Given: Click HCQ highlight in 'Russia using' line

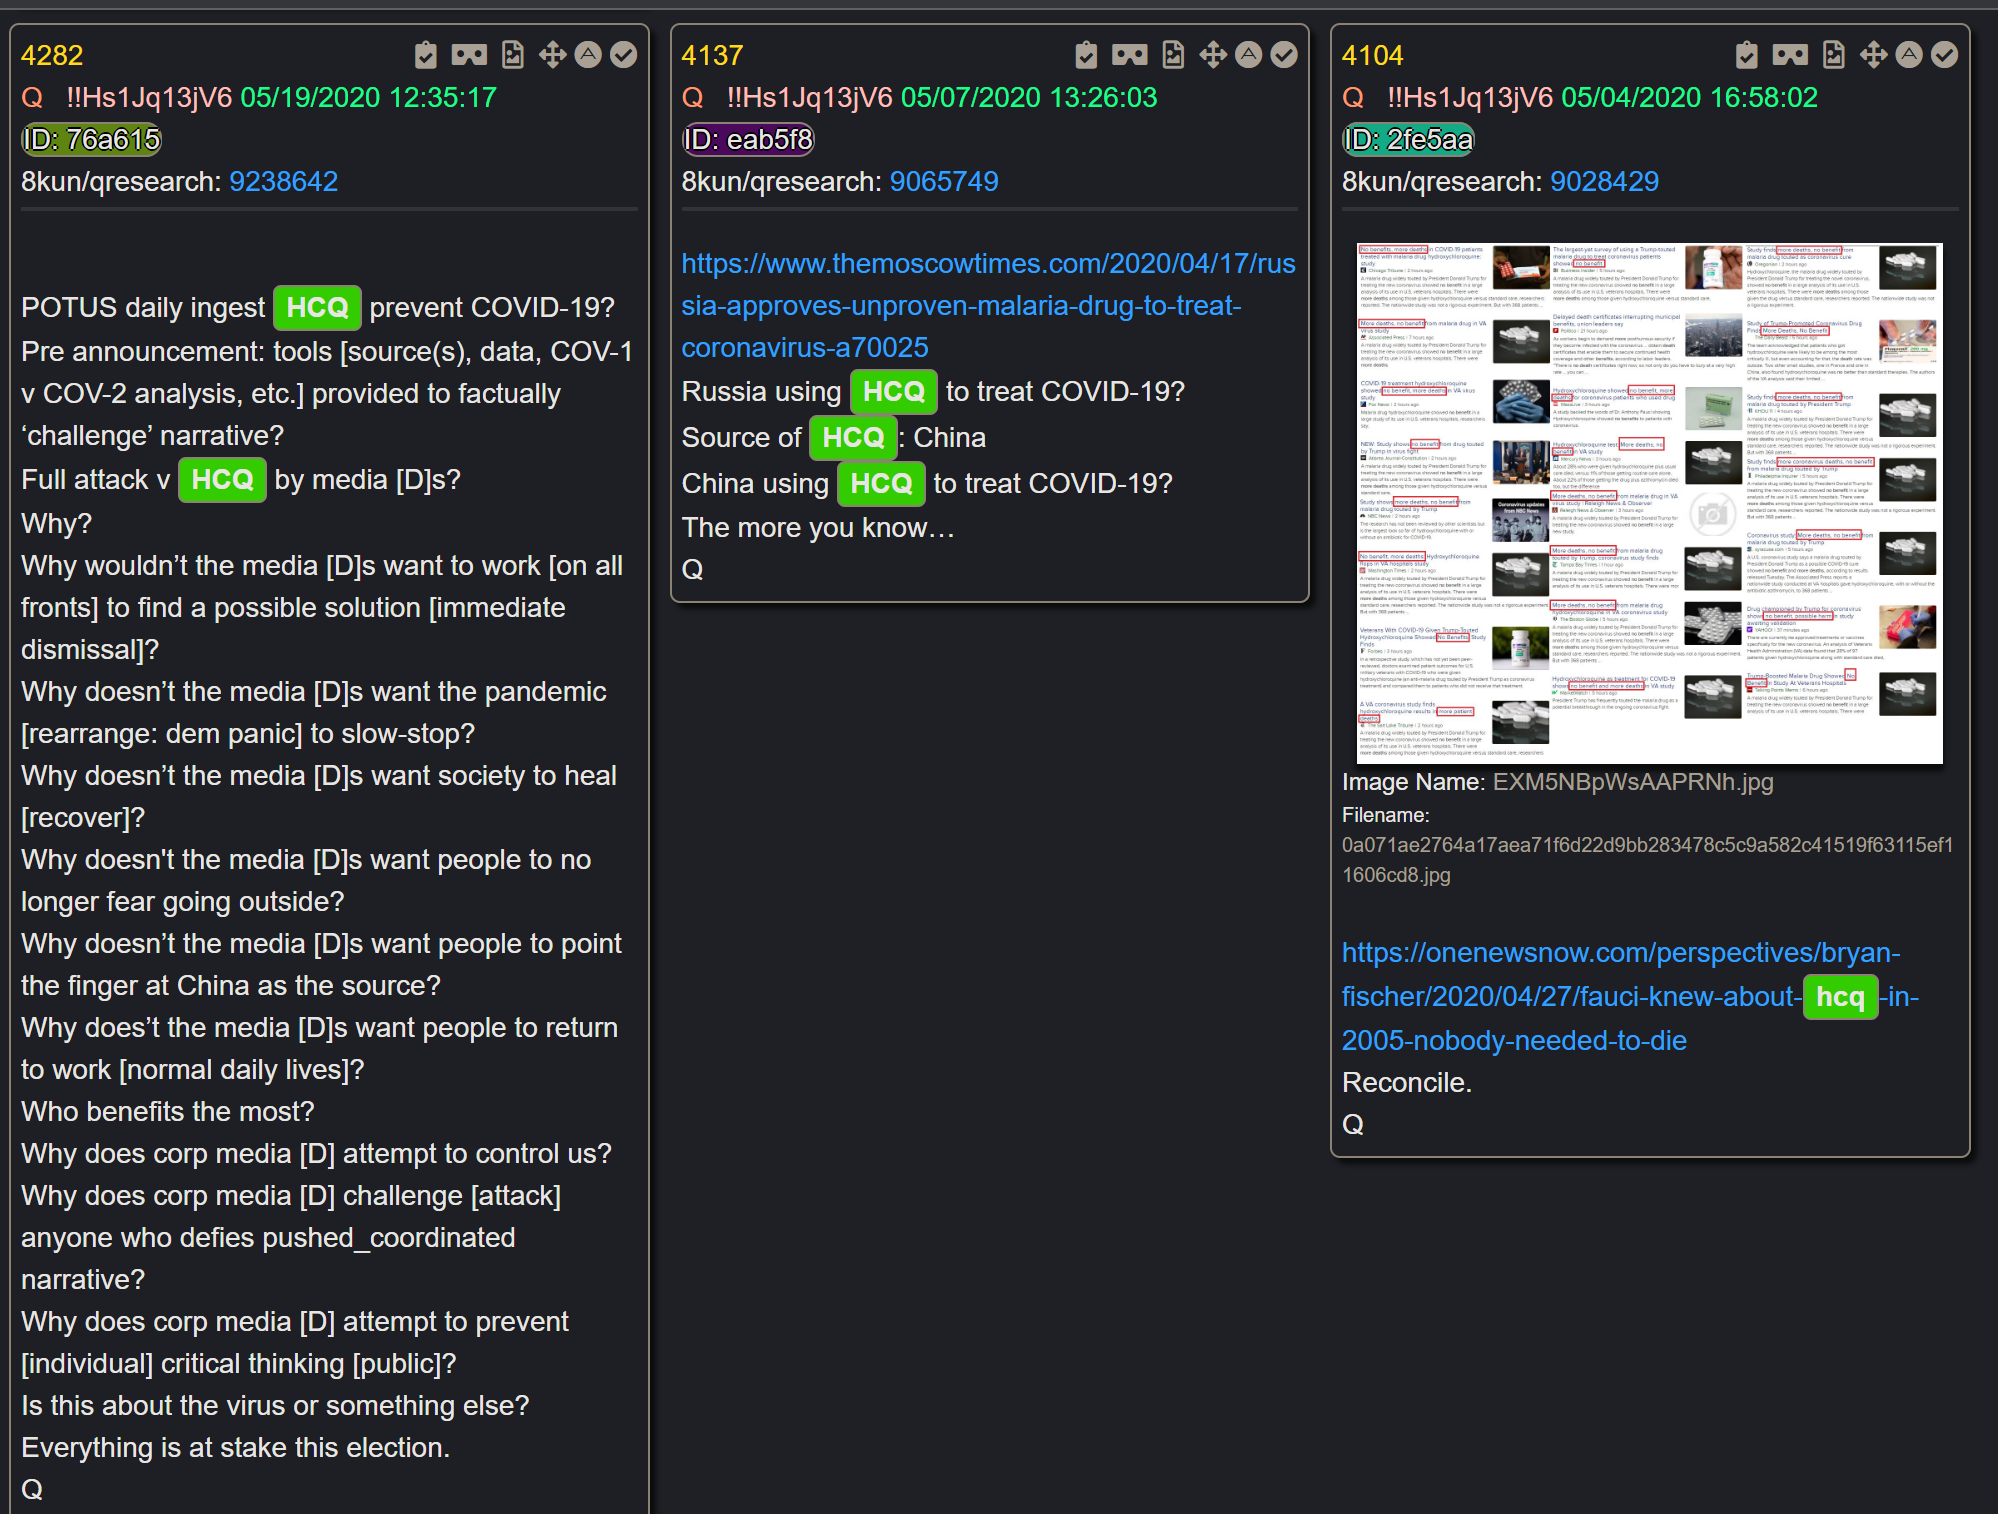Looking at the screenshot, I should click(893, 392).
